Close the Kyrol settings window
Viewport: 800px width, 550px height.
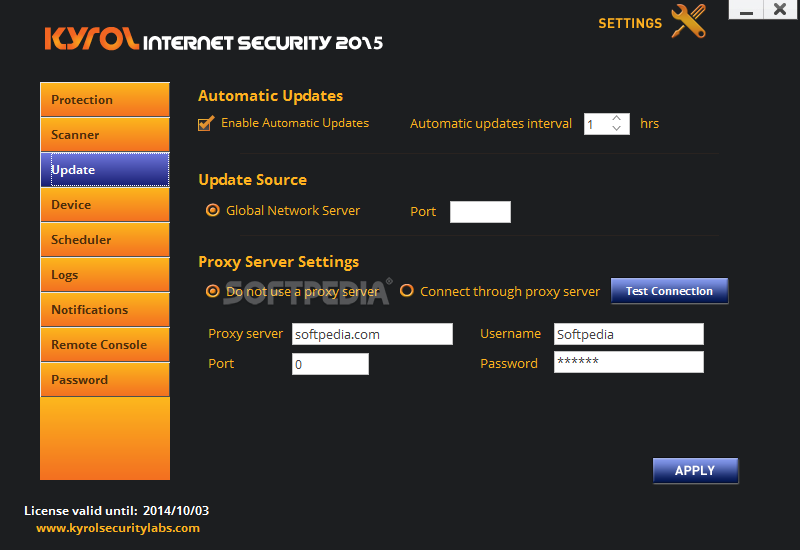(x=780, y=10)
